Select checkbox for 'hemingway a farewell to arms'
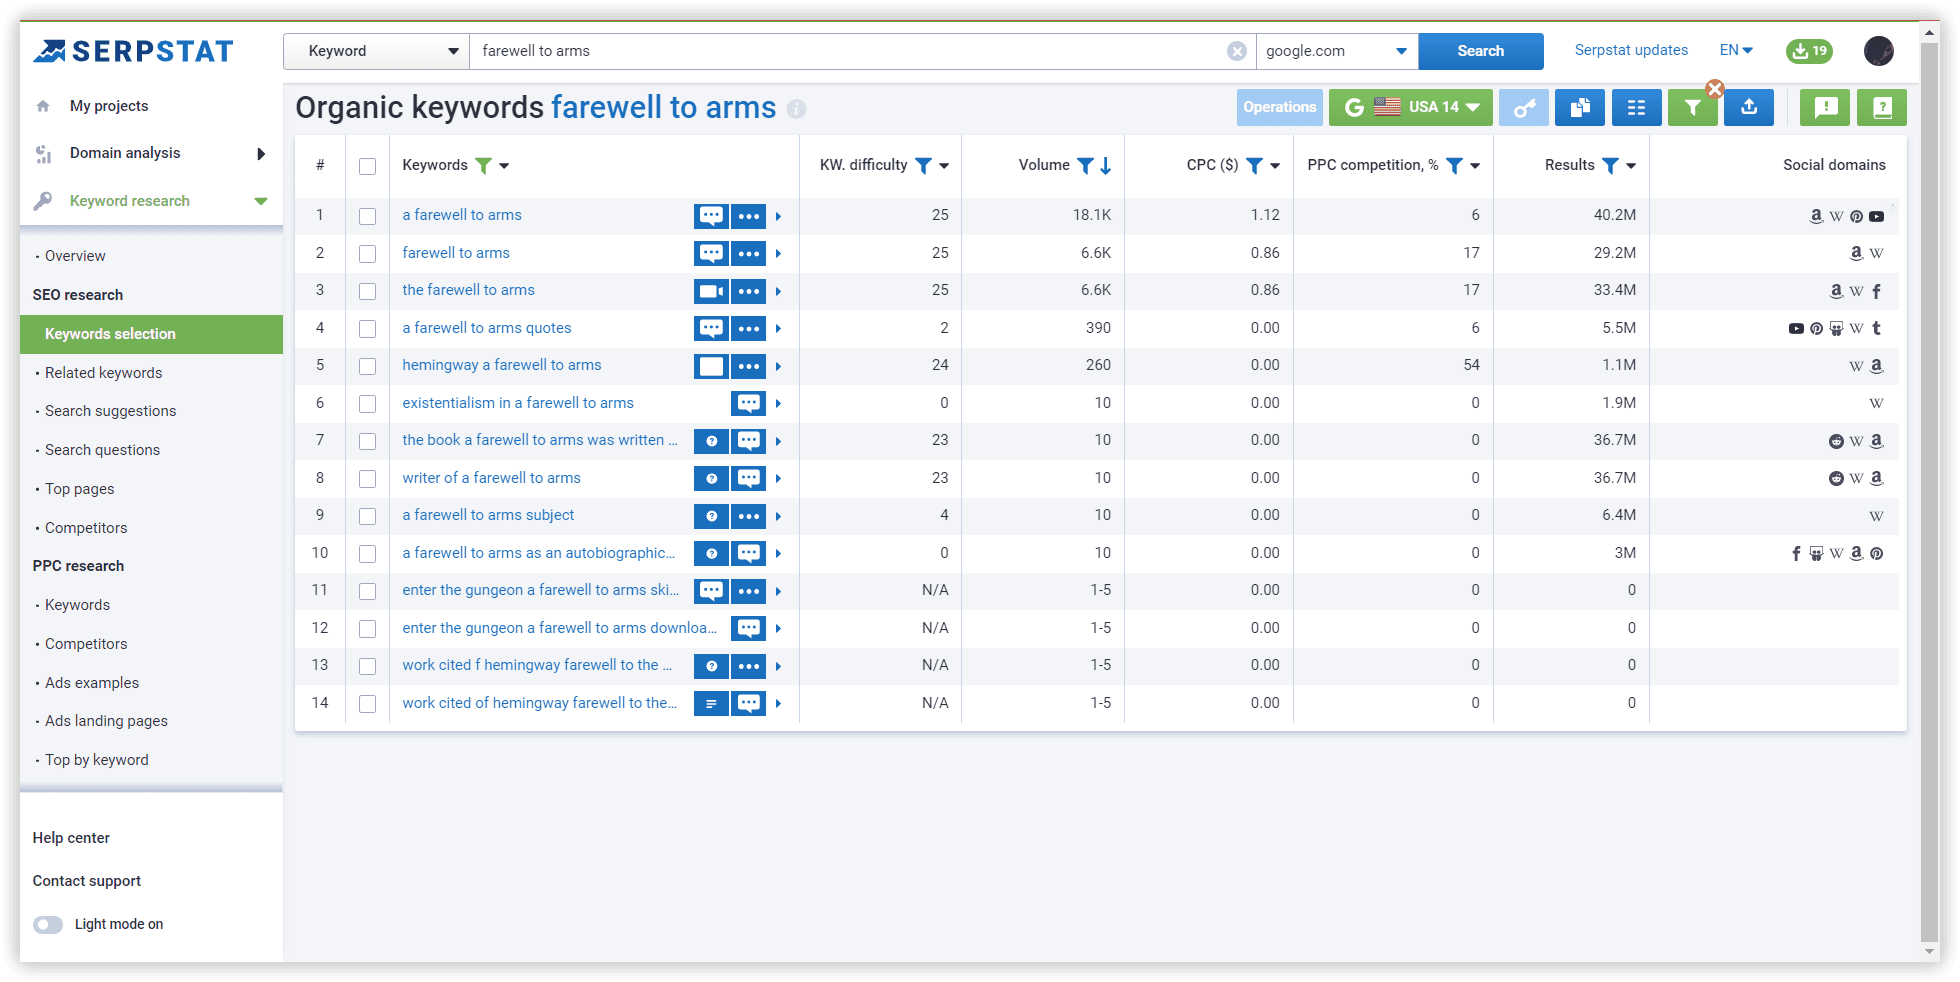The height and width of the screenshot is (982, 1960). coord(368,366)
